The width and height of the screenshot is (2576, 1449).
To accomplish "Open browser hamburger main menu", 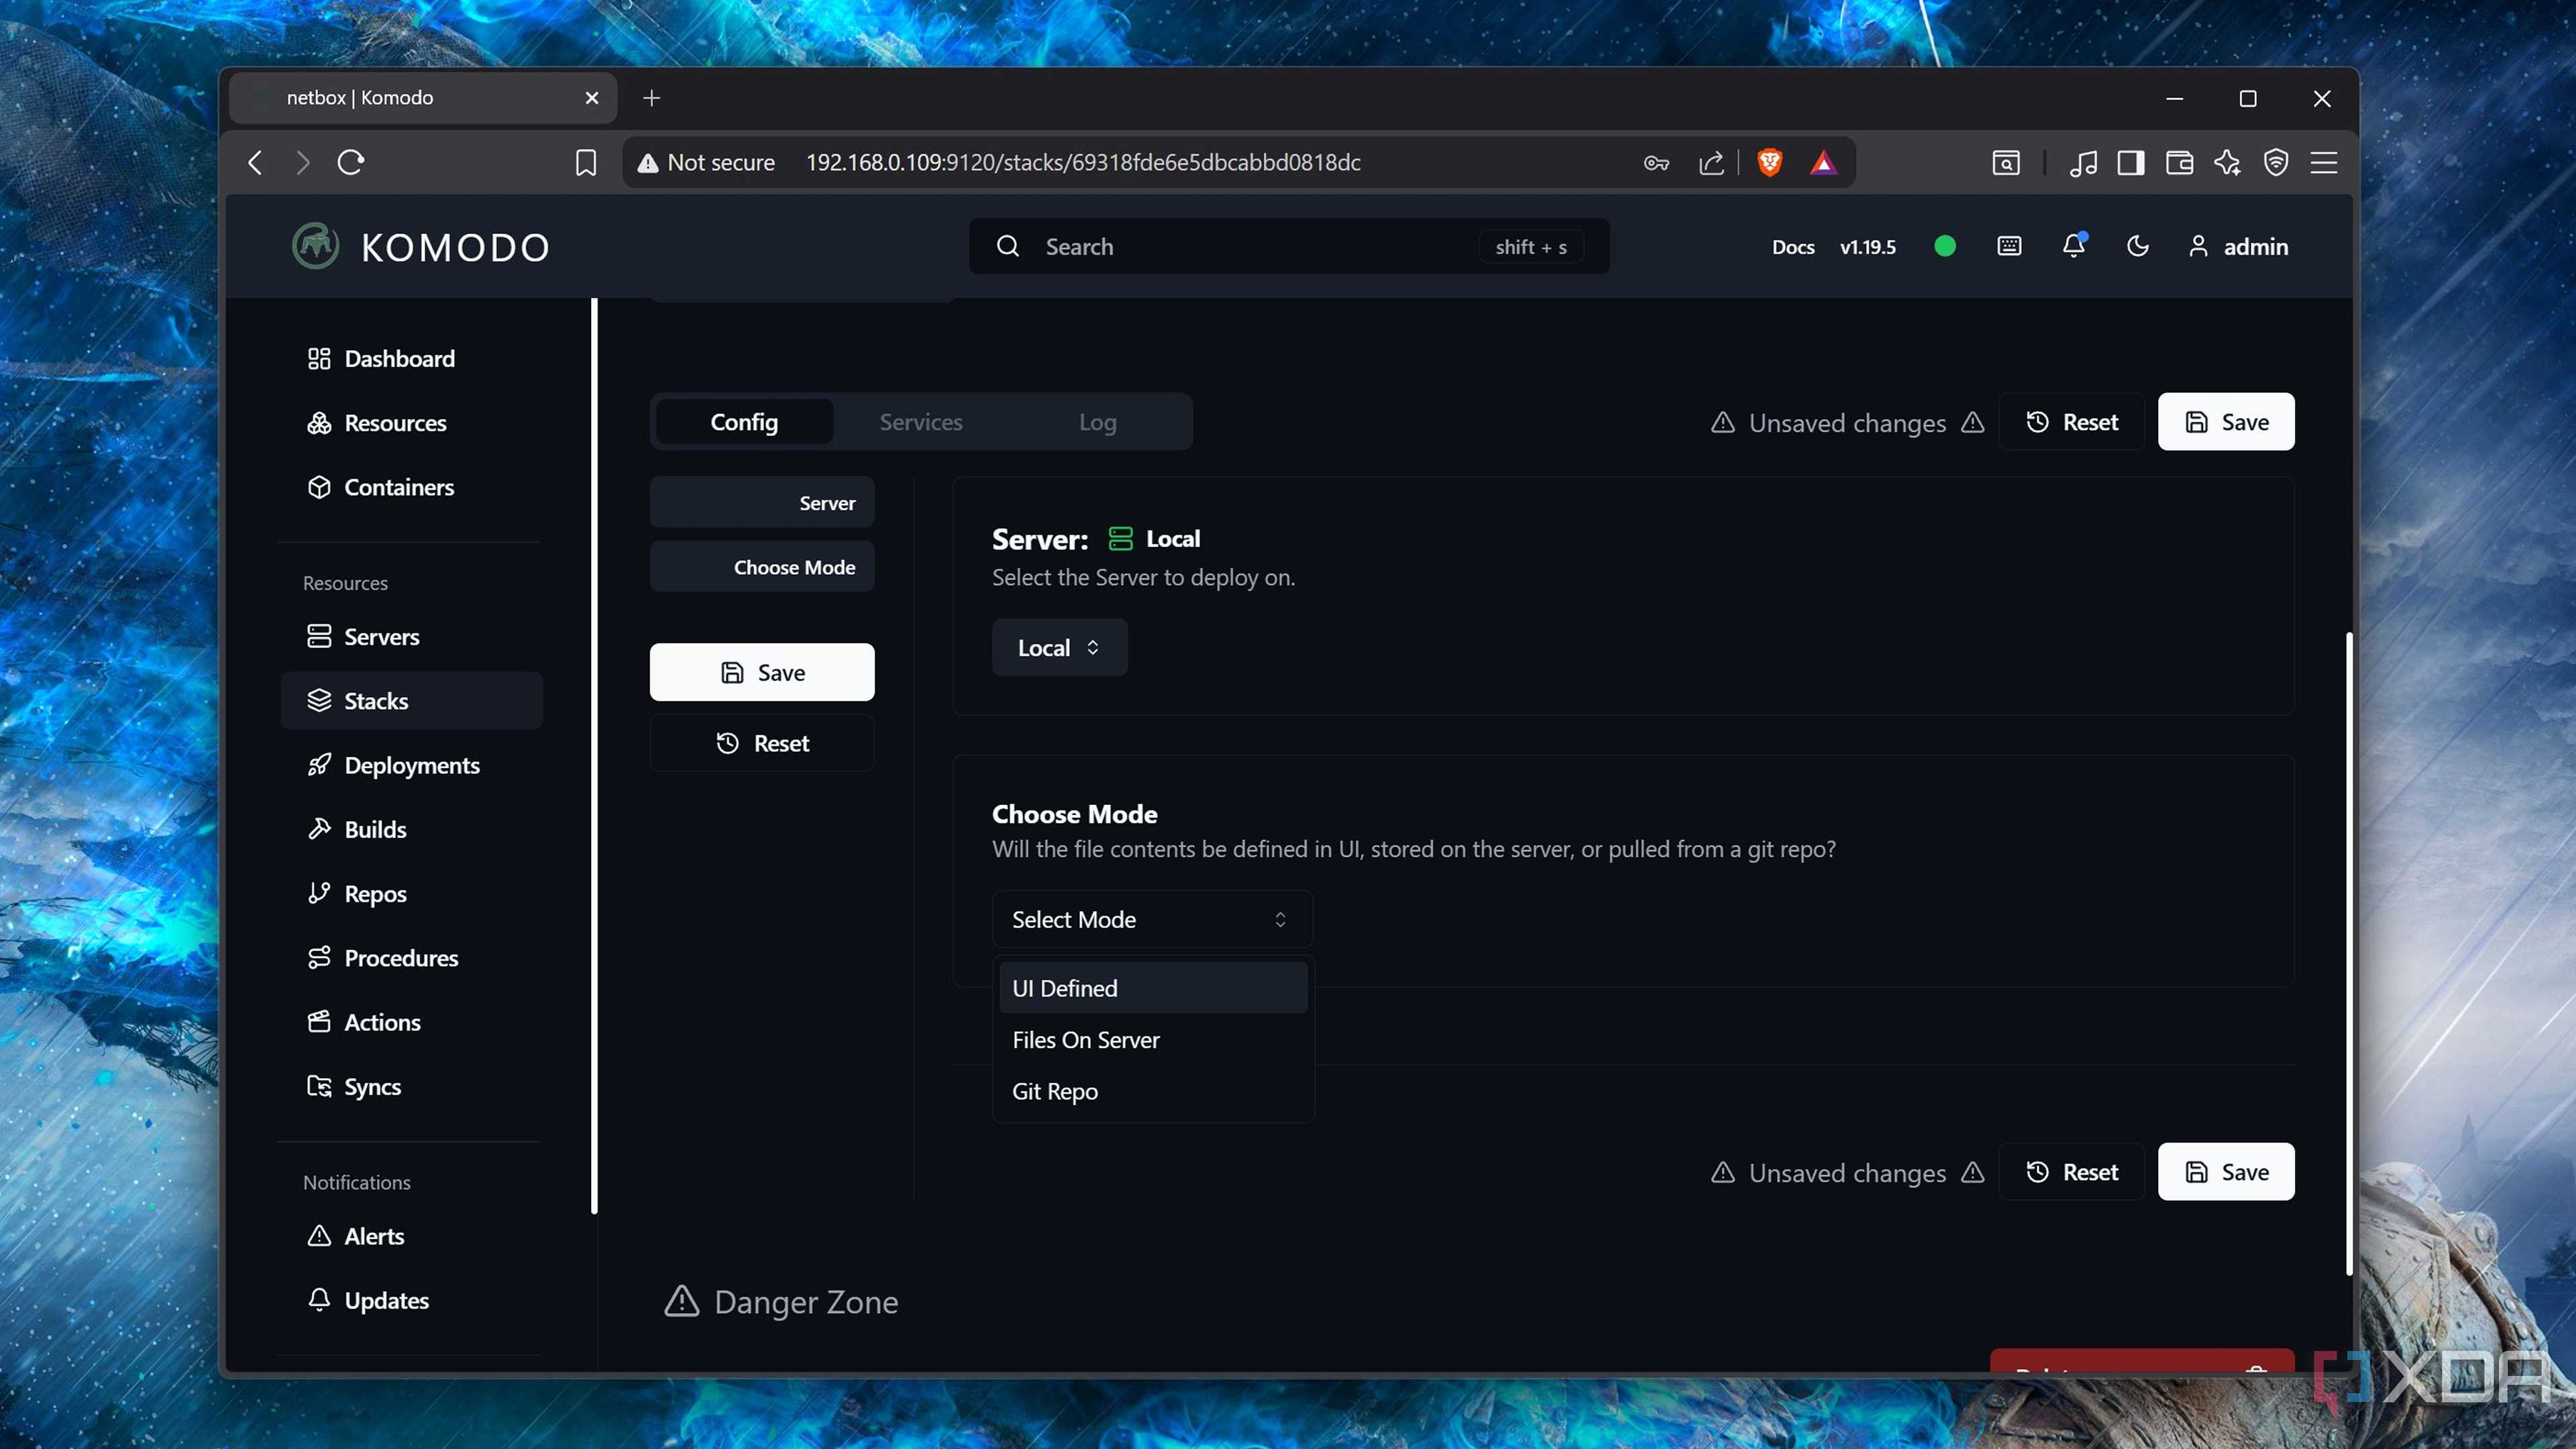I will coord(2324,162).
